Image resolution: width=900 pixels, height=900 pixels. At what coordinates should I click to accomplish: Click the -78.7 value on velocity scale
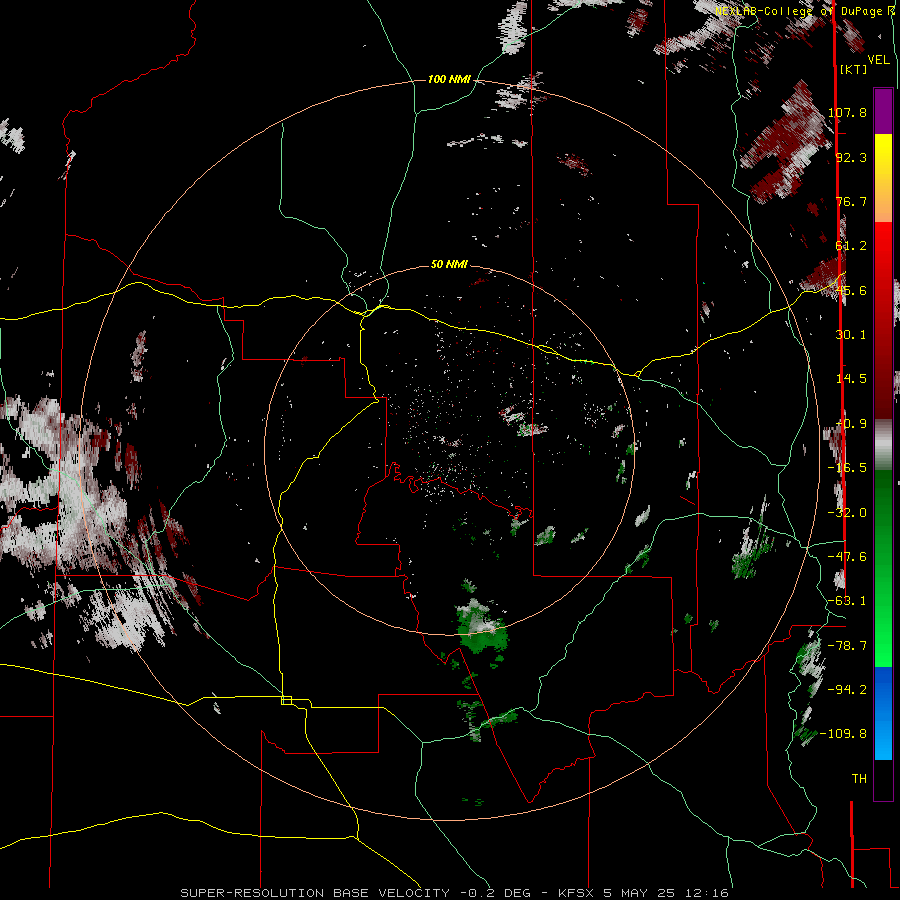[847, 646]
